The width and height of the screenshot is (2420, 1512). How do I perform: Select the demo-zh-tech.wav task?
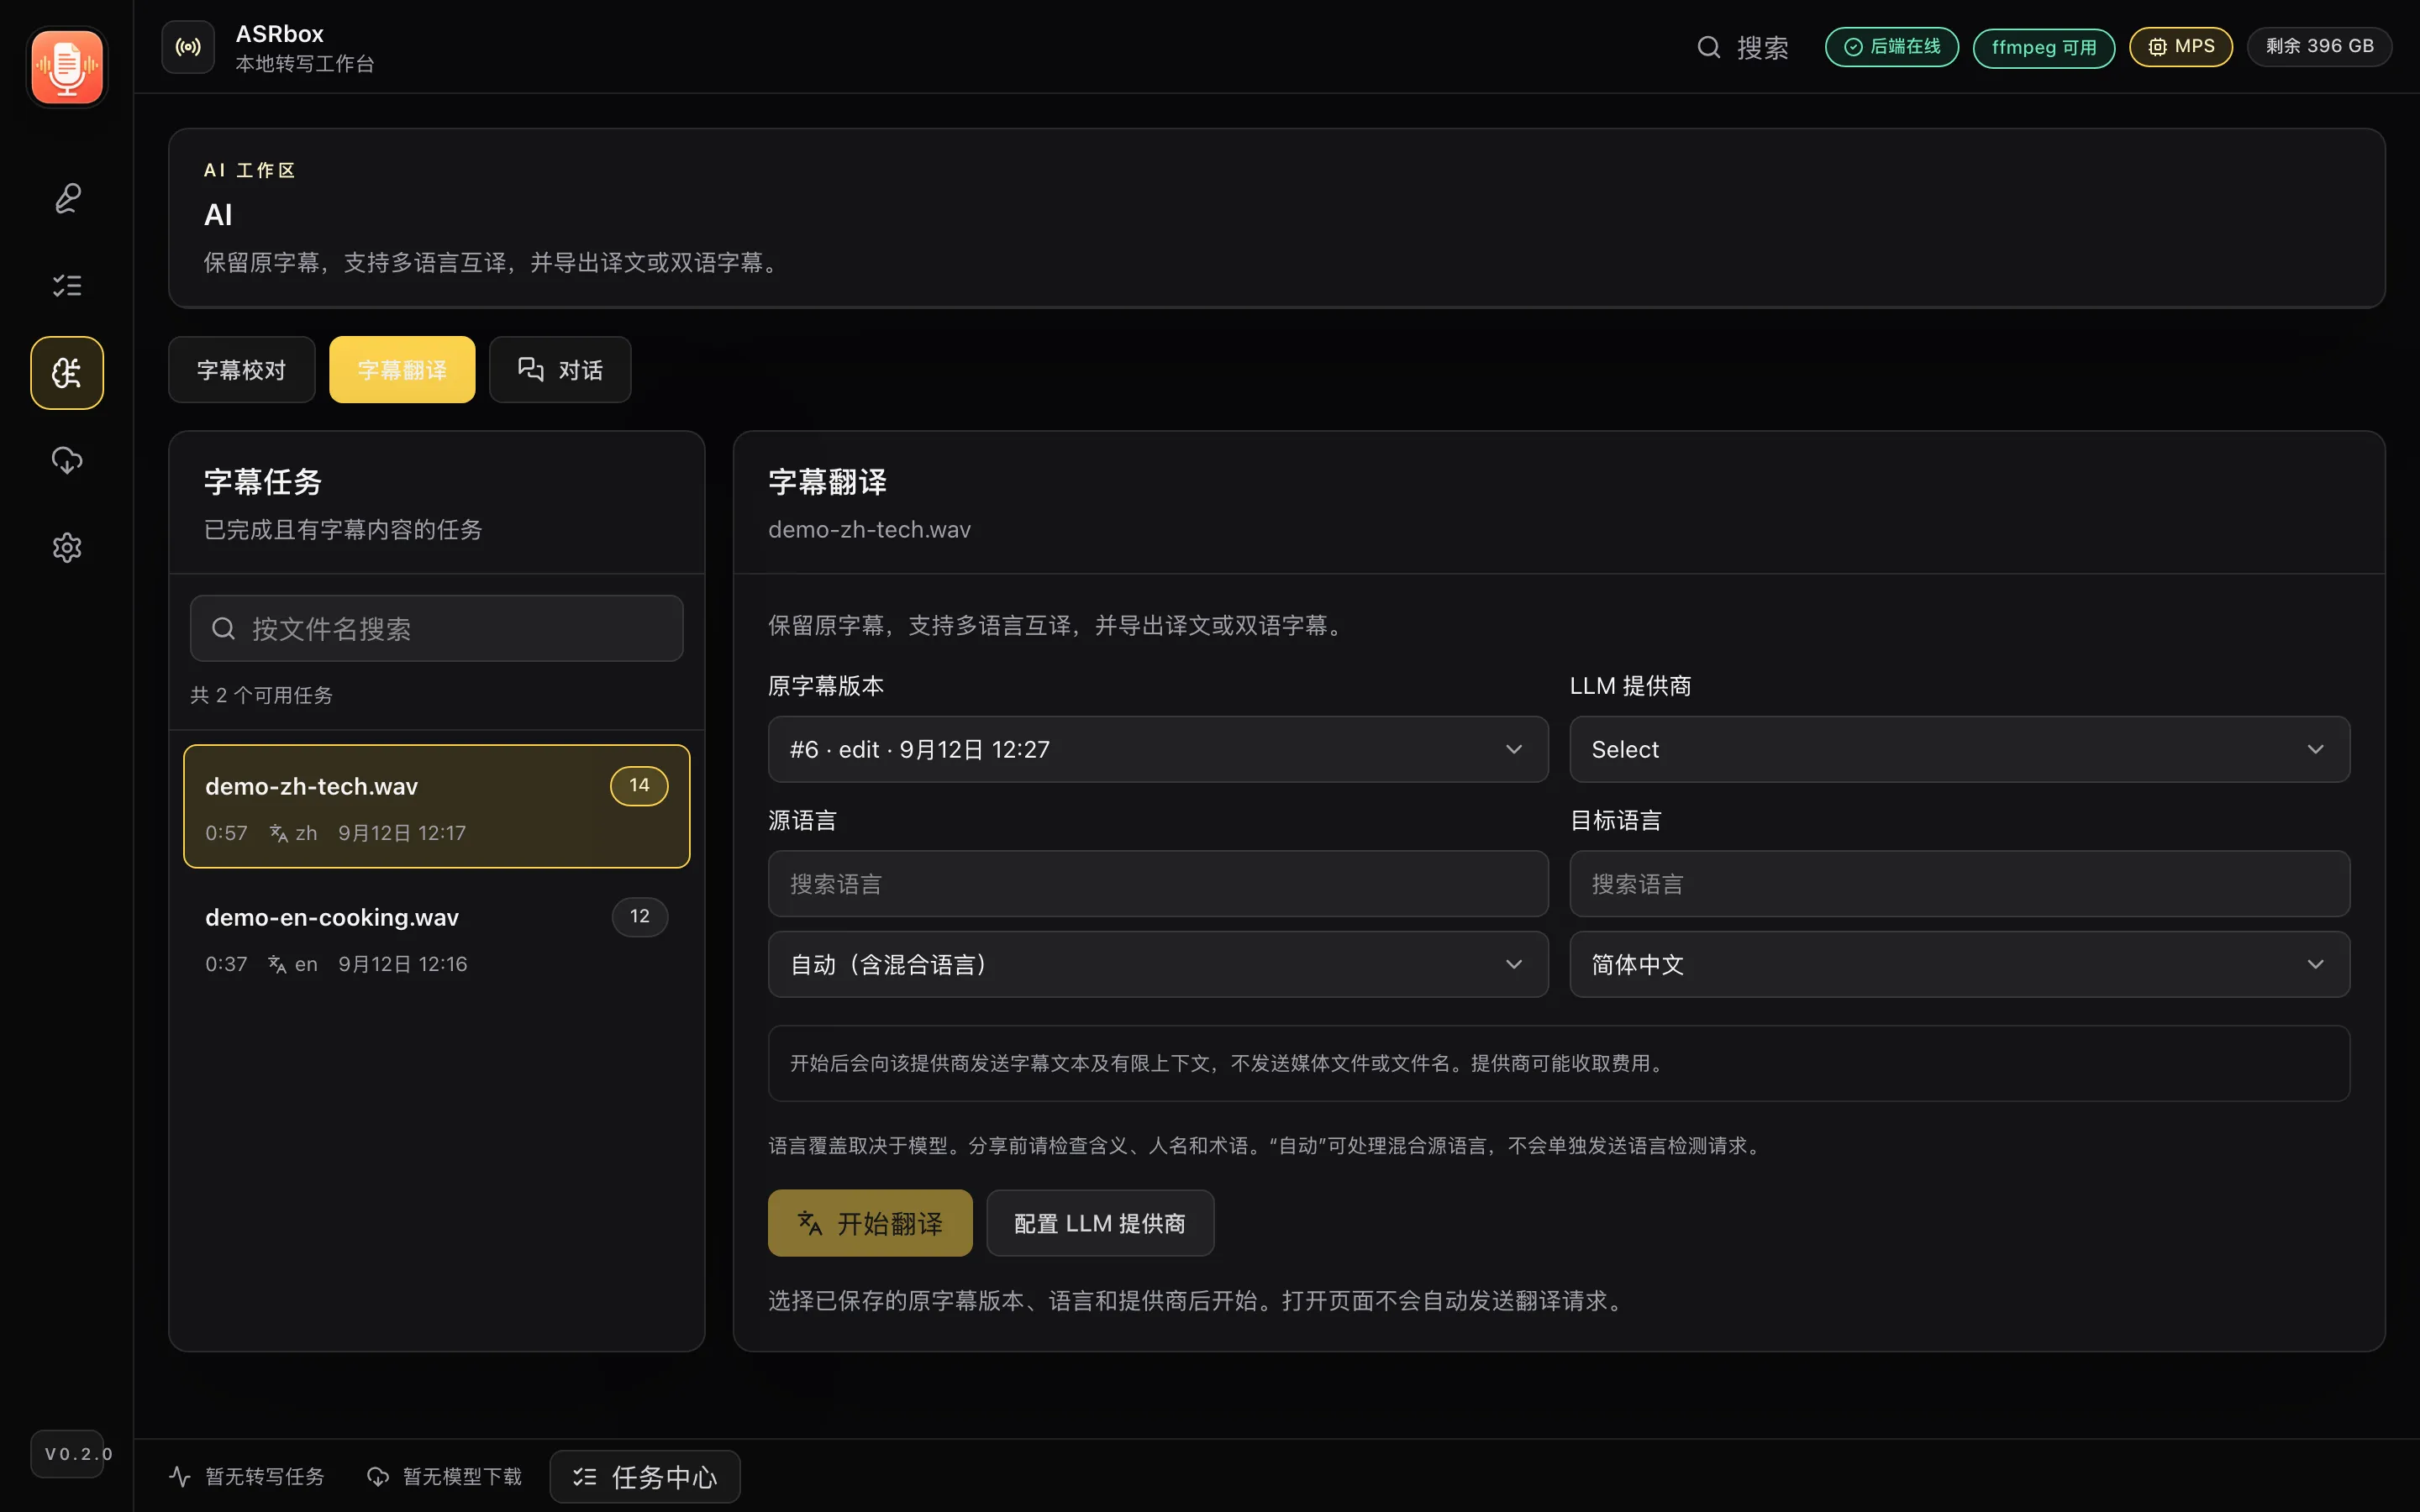(x=436, y=806)
